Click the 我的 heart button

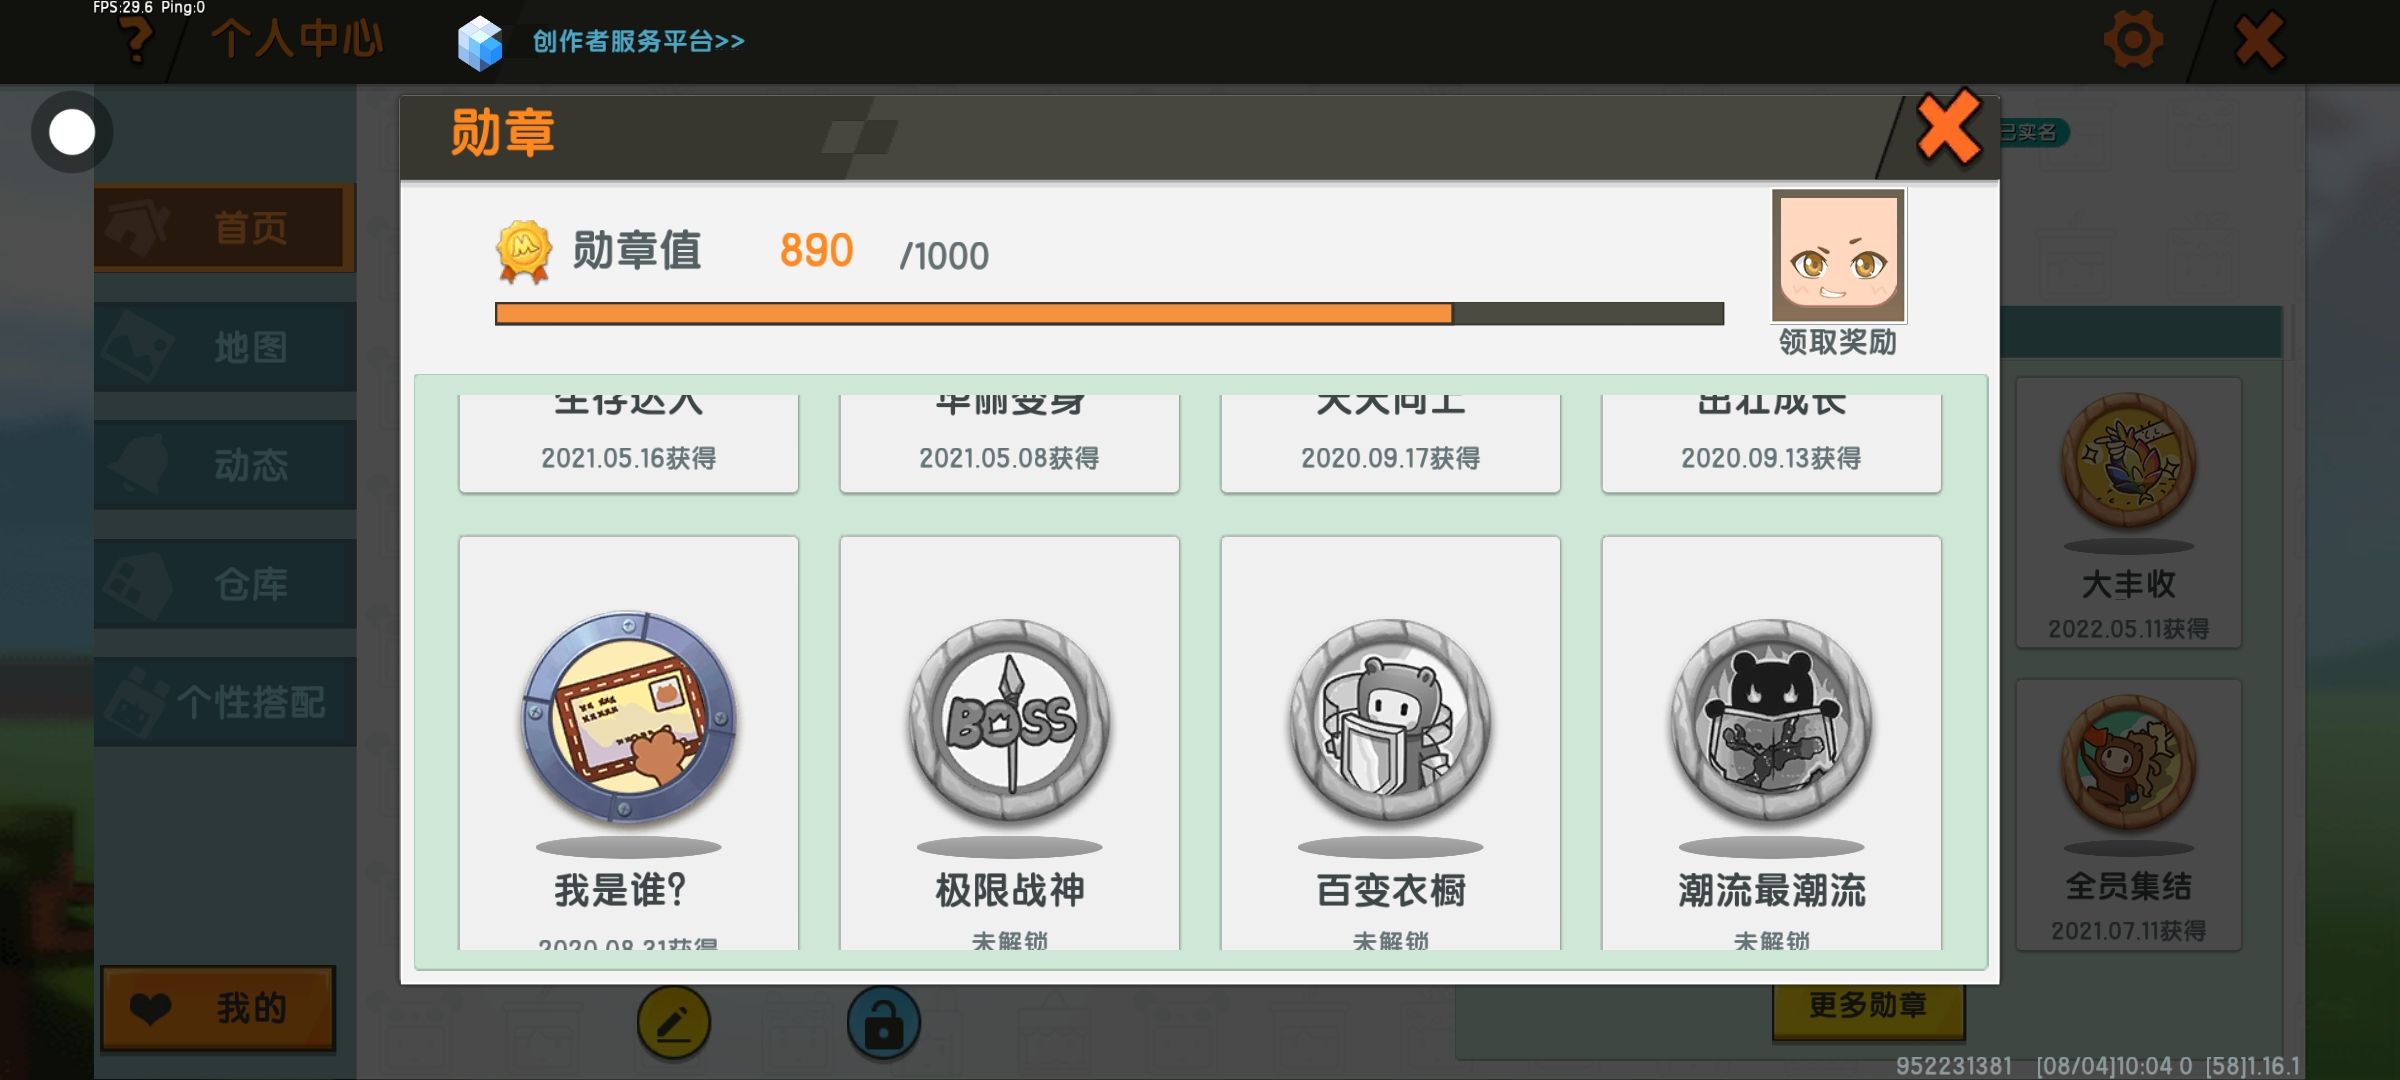218,1008
